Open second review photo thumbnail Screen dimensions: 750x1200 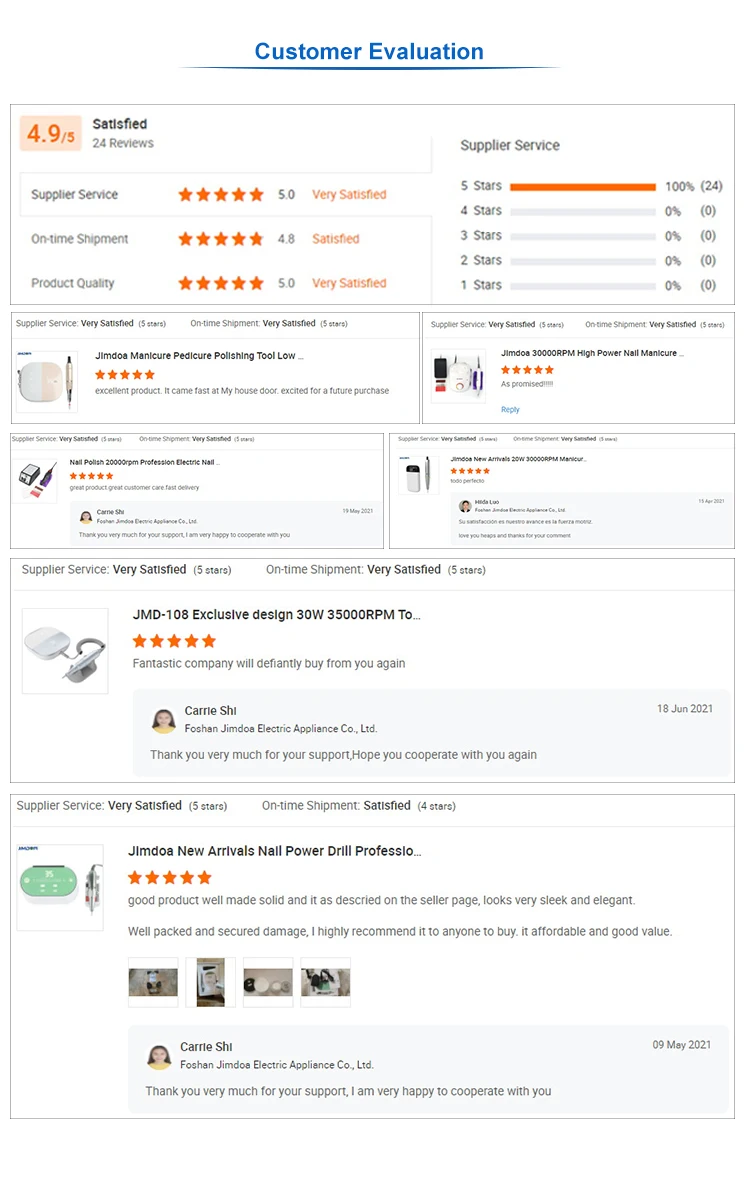pos(211,982)
